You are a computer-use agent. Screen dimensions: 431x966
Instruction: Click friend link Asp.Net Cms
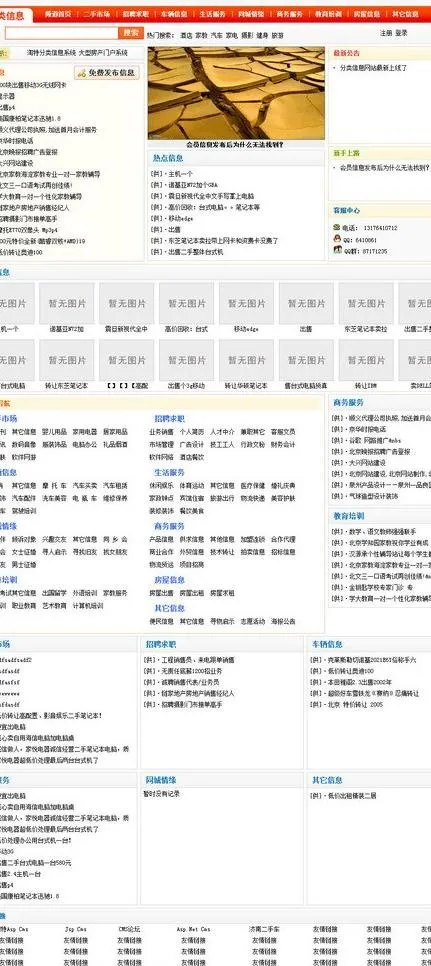pyautogui.click(x=193, y=929)
